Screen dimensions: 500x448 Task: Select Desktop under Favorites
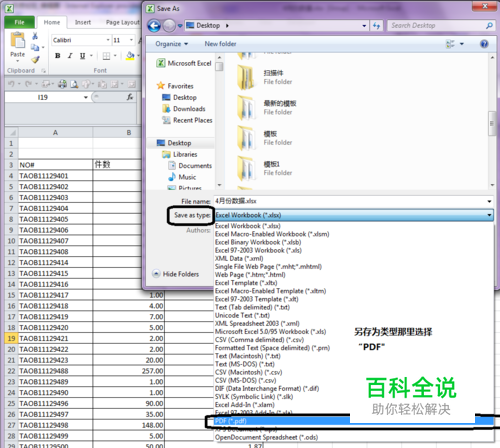click(179, 97)
